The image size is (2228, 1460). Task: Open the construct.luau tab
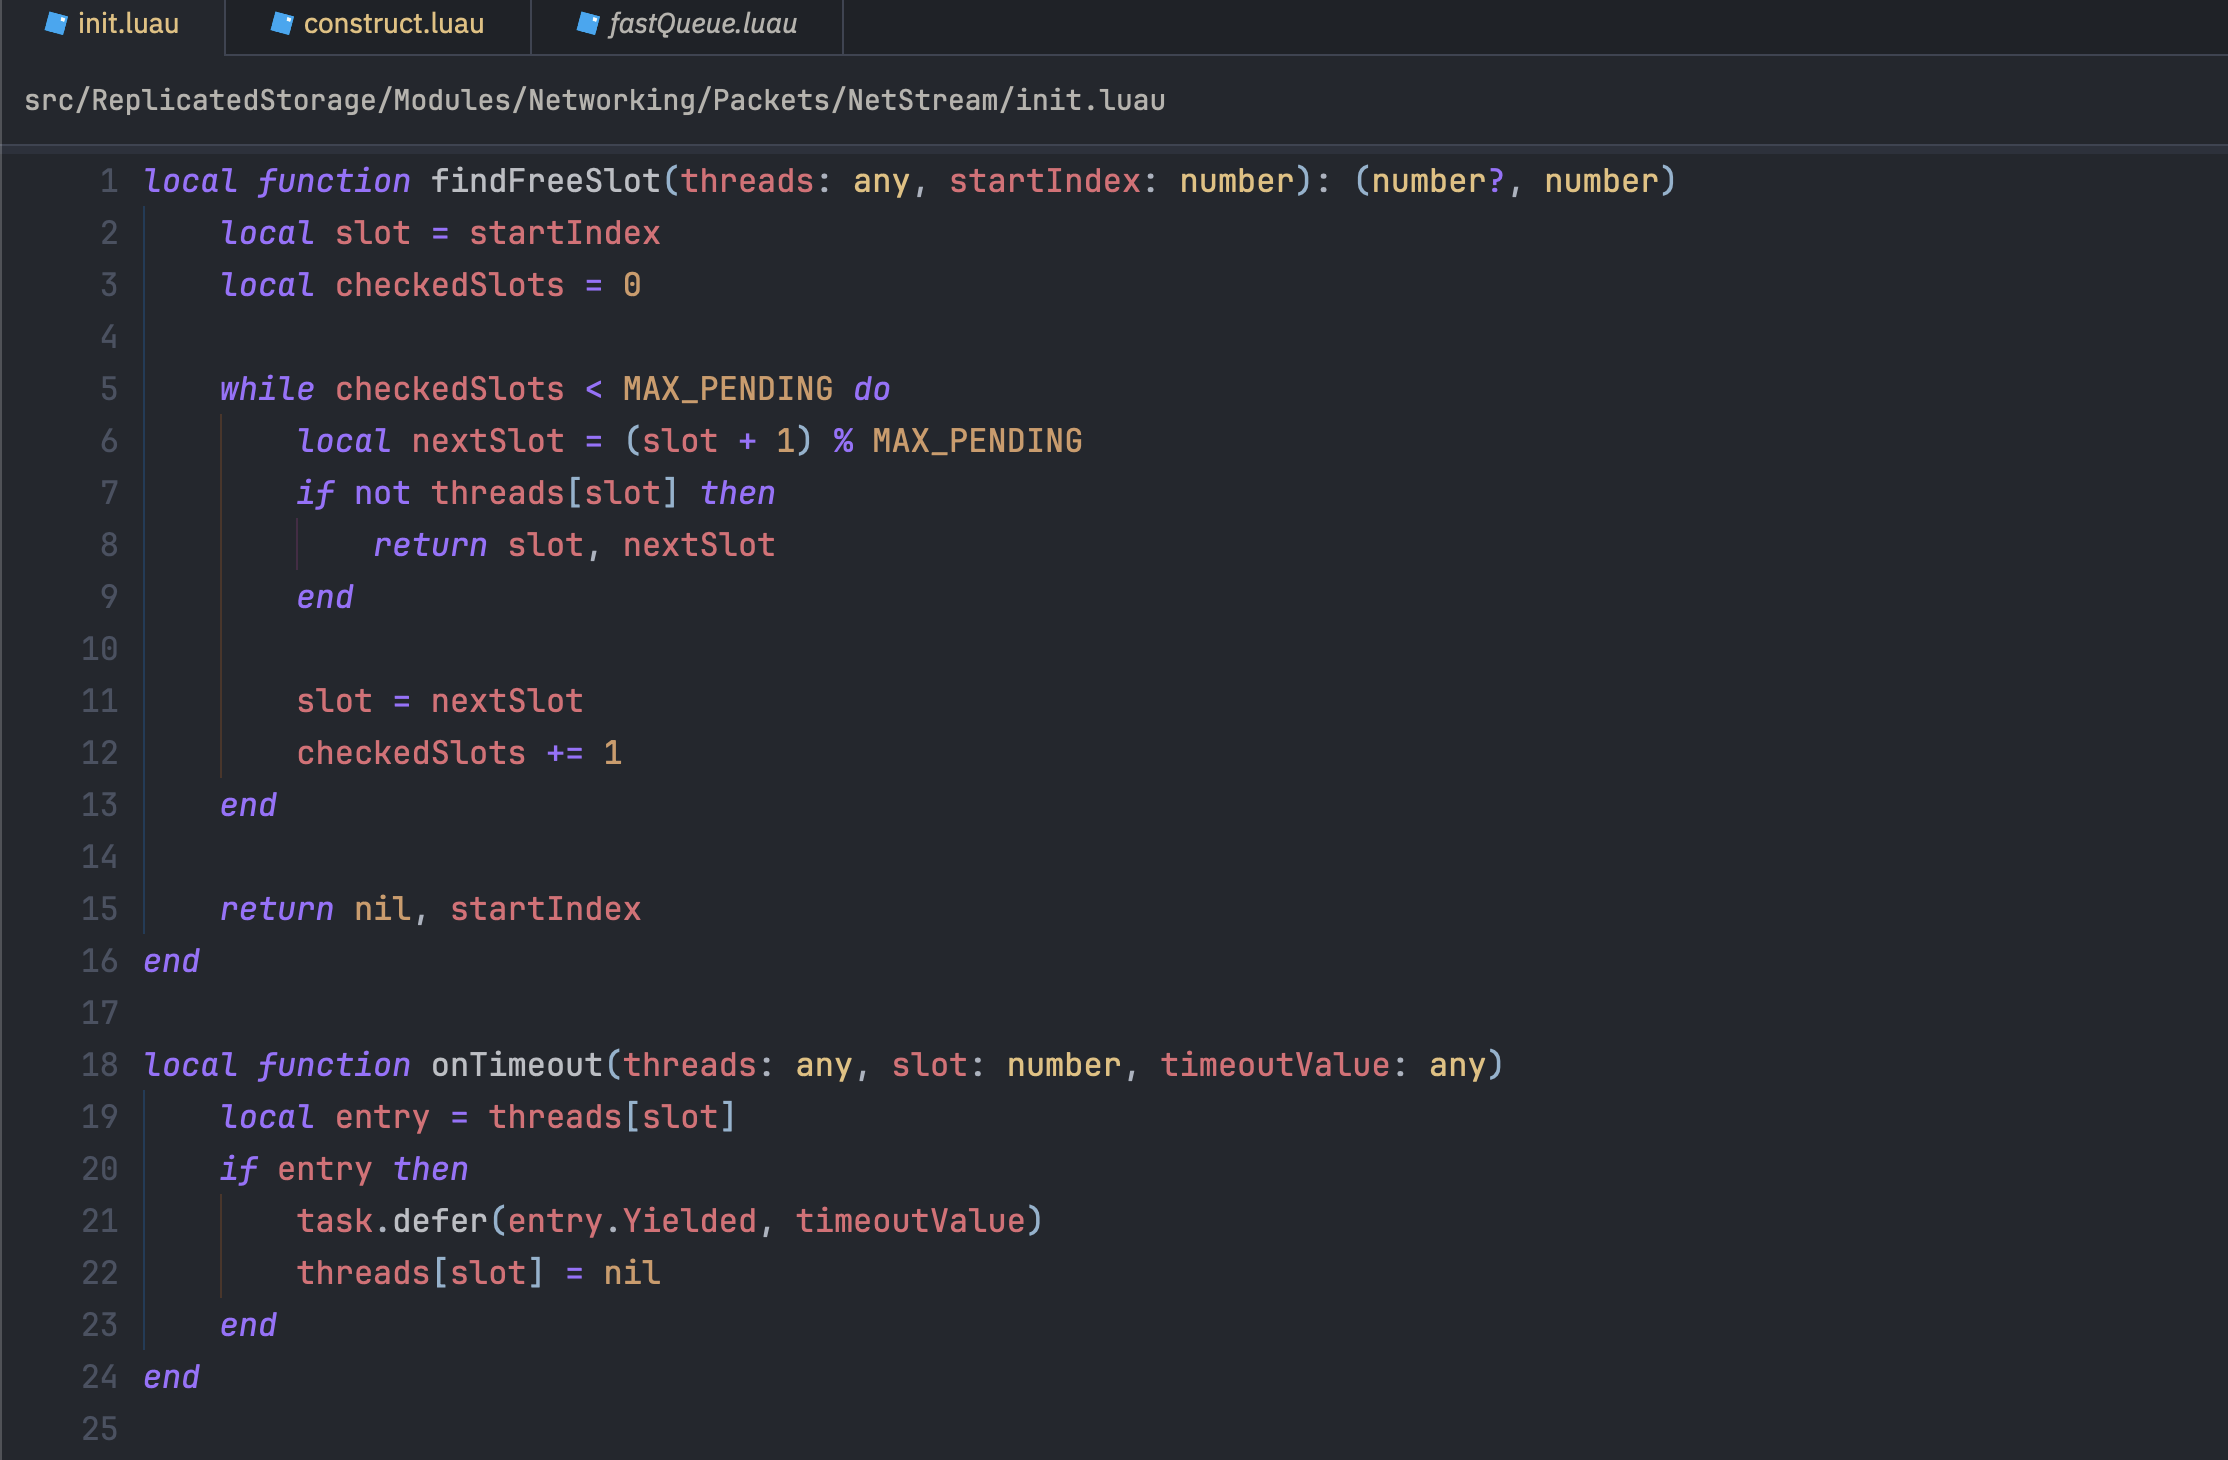pyautogui.click(x=378, y=24)
